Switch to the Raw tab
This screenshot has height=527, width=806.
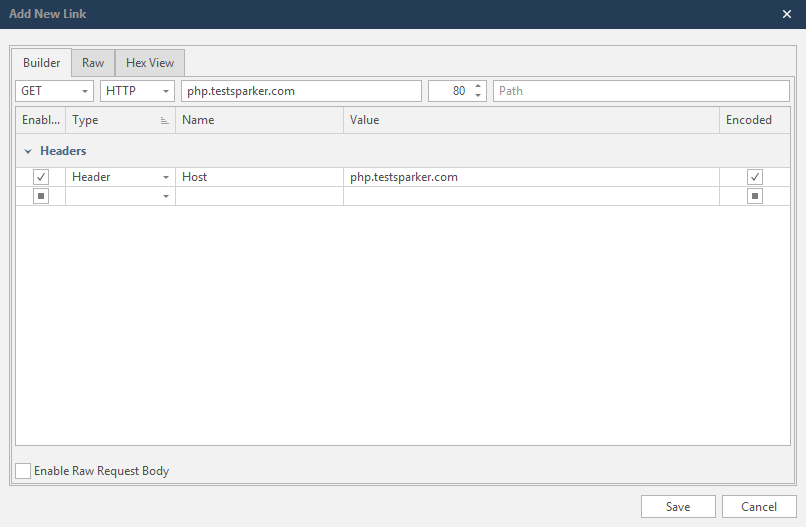[93, 63]
